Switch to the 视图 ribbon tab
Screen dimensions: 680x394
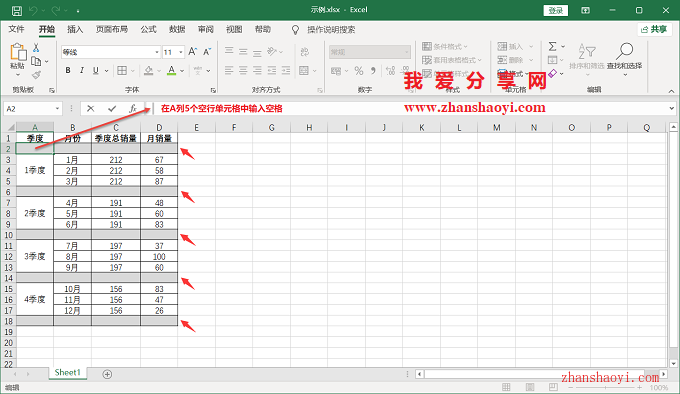[234, 29]
